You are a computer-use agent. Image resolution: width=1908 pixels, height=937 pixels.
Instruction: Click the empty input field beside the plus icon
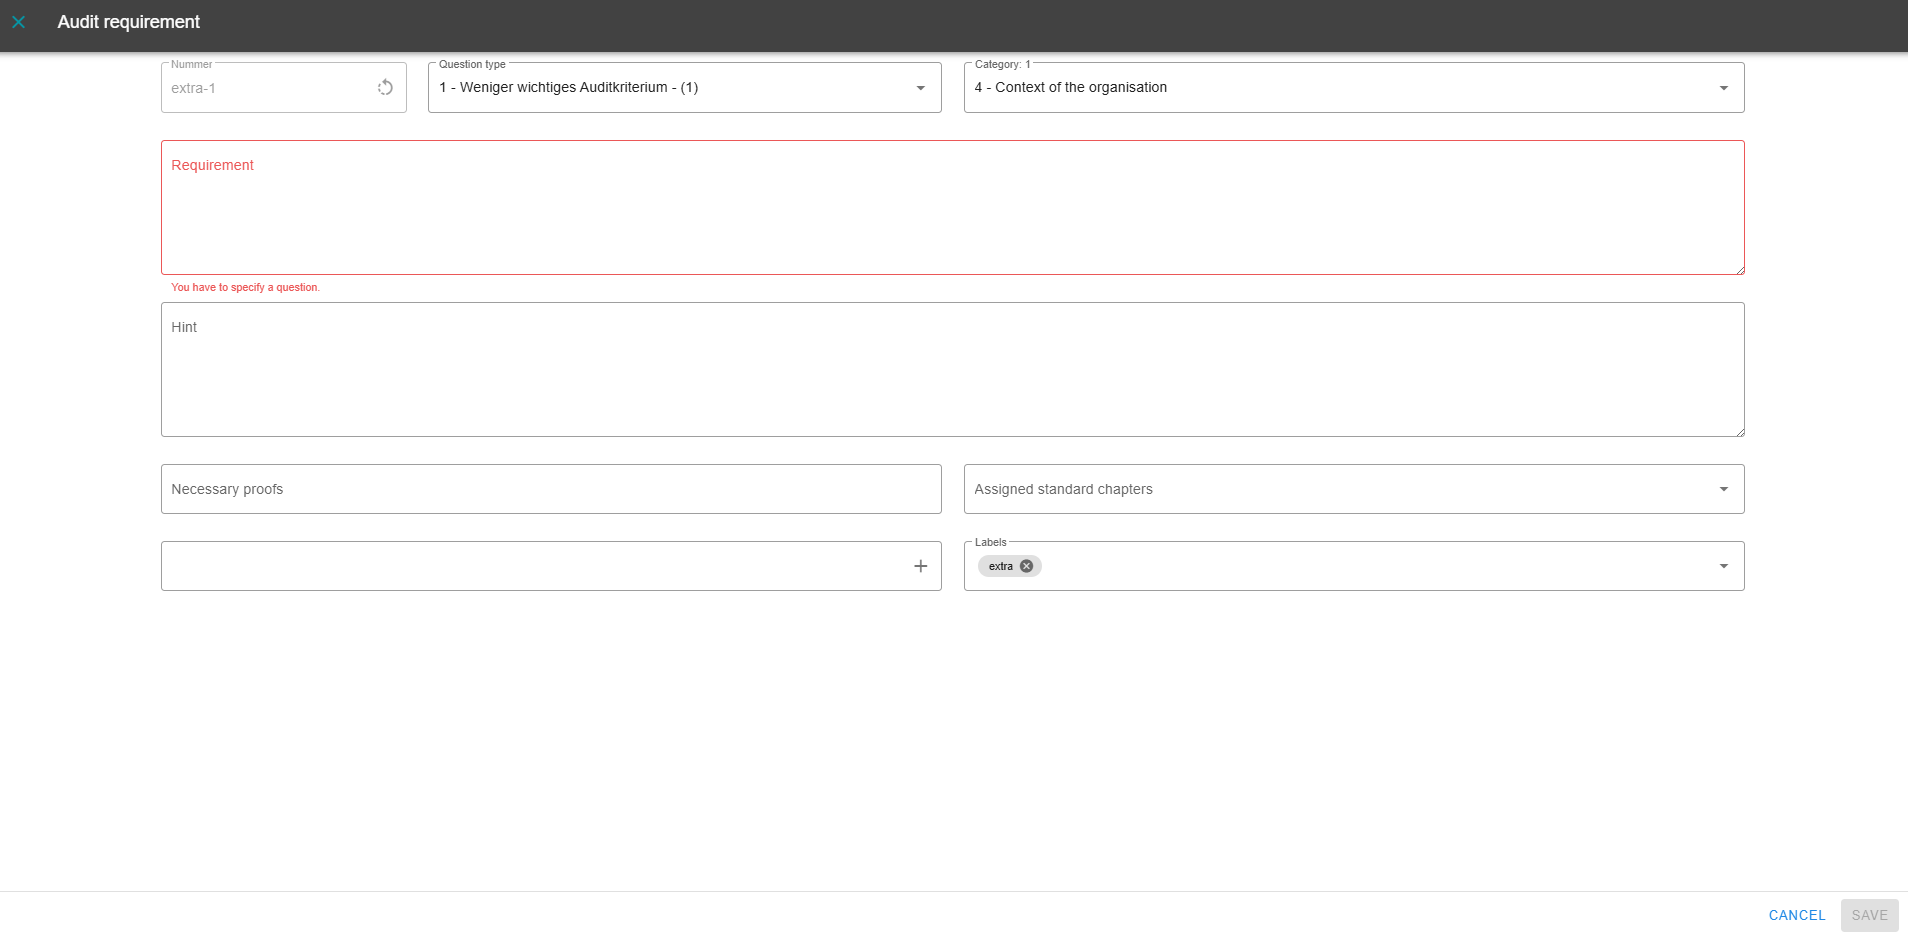pos(530,566)
